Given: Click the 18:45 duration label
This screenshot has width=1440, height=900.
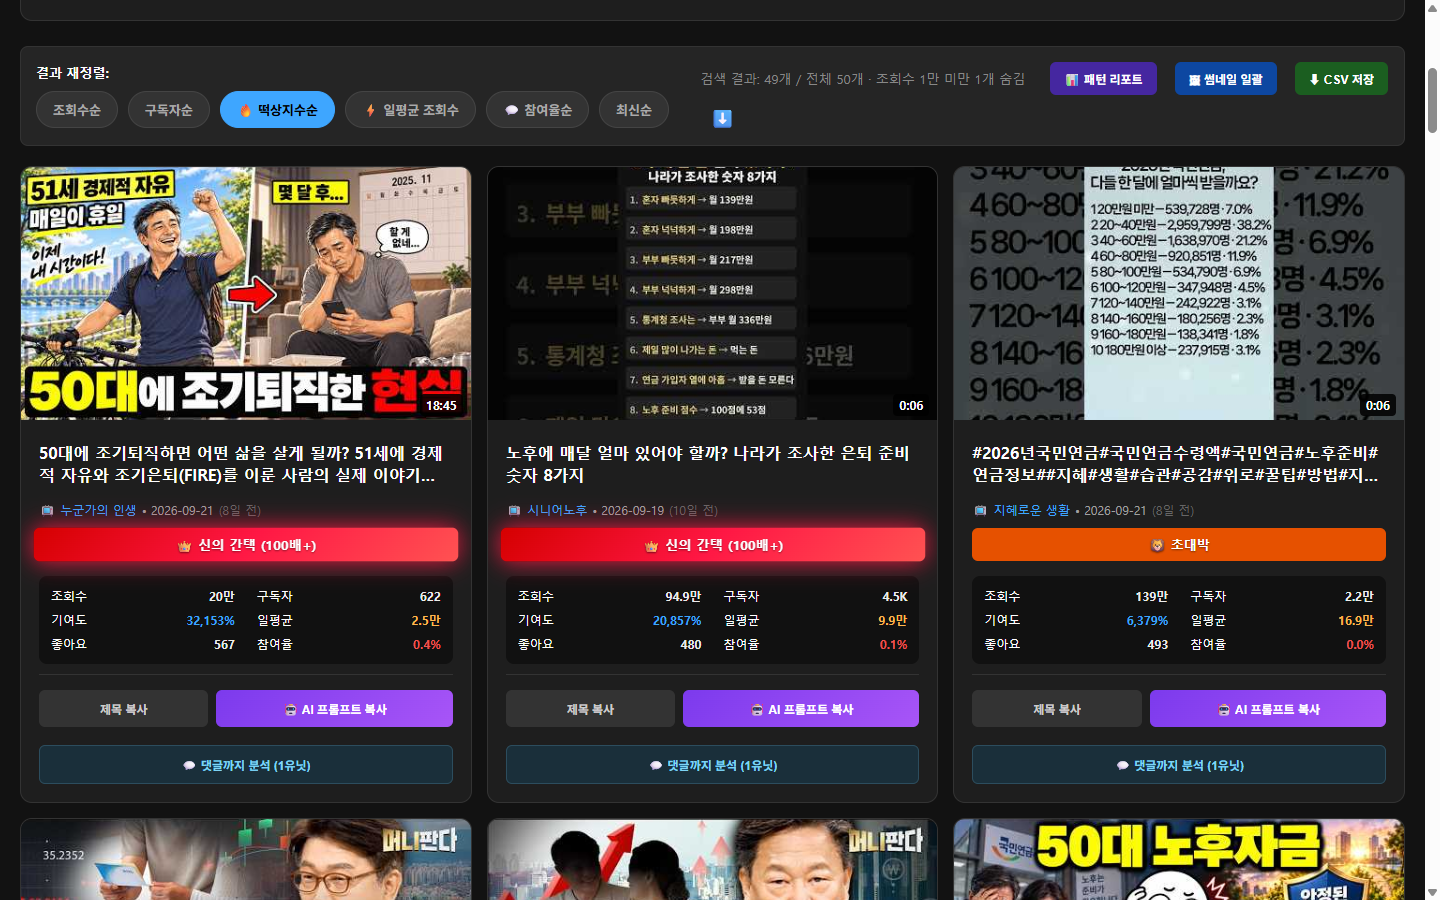Looking at the screenshot, I should coord(441,406).
